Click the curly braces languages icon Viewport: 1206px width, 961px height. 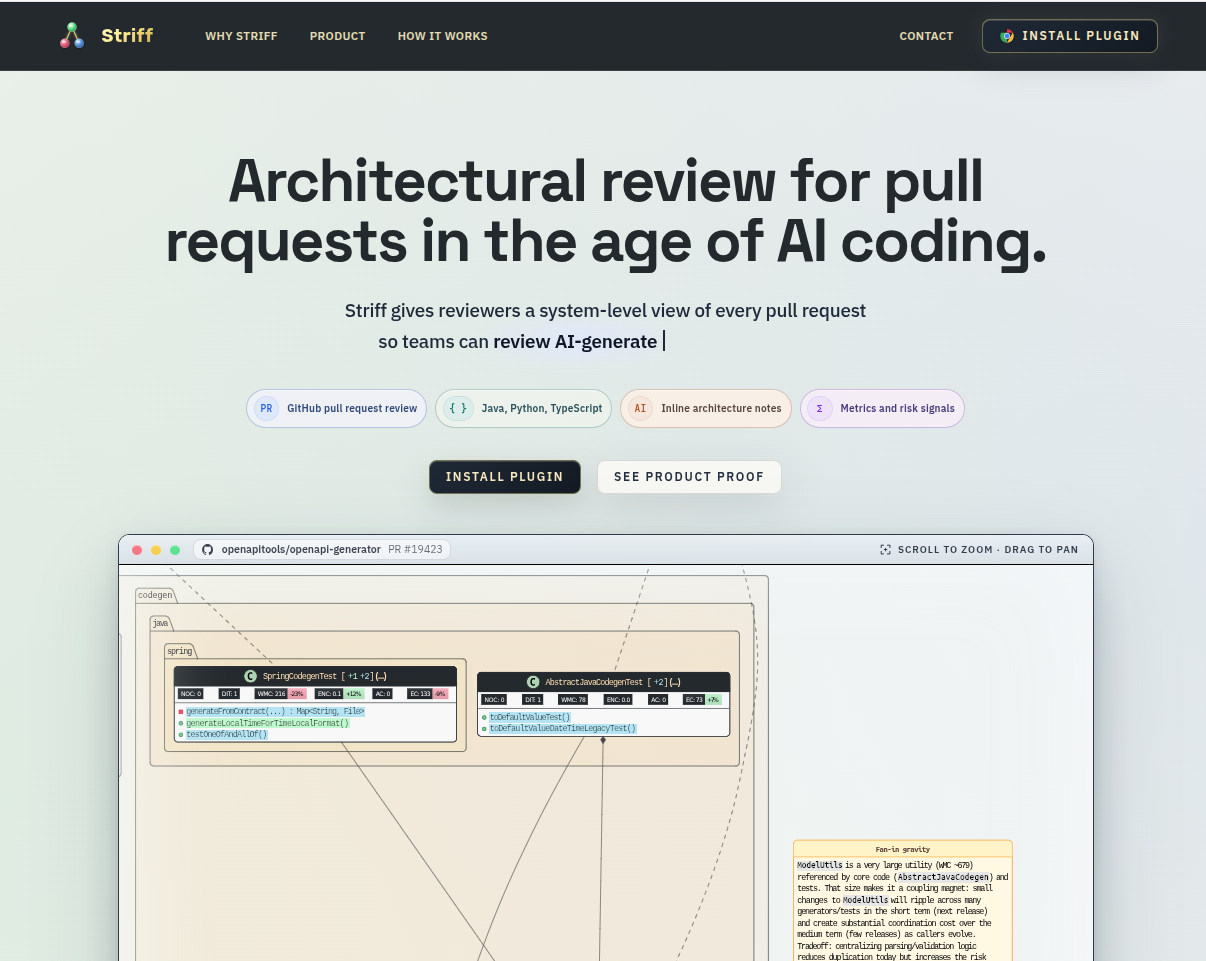pyautogui.click(x=458, y=408)
